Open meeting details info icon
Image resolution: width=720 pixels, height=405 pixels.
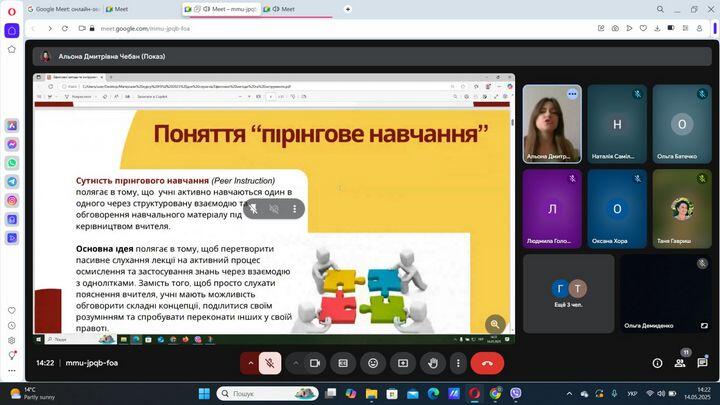point(657,363)
